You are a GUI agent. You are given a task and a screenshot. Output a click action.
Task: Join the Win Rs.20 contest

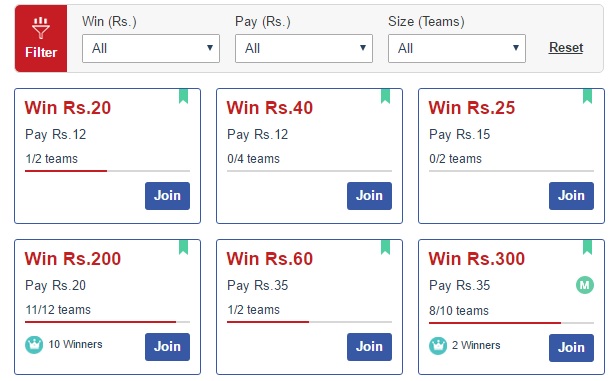tap(167, 196)
